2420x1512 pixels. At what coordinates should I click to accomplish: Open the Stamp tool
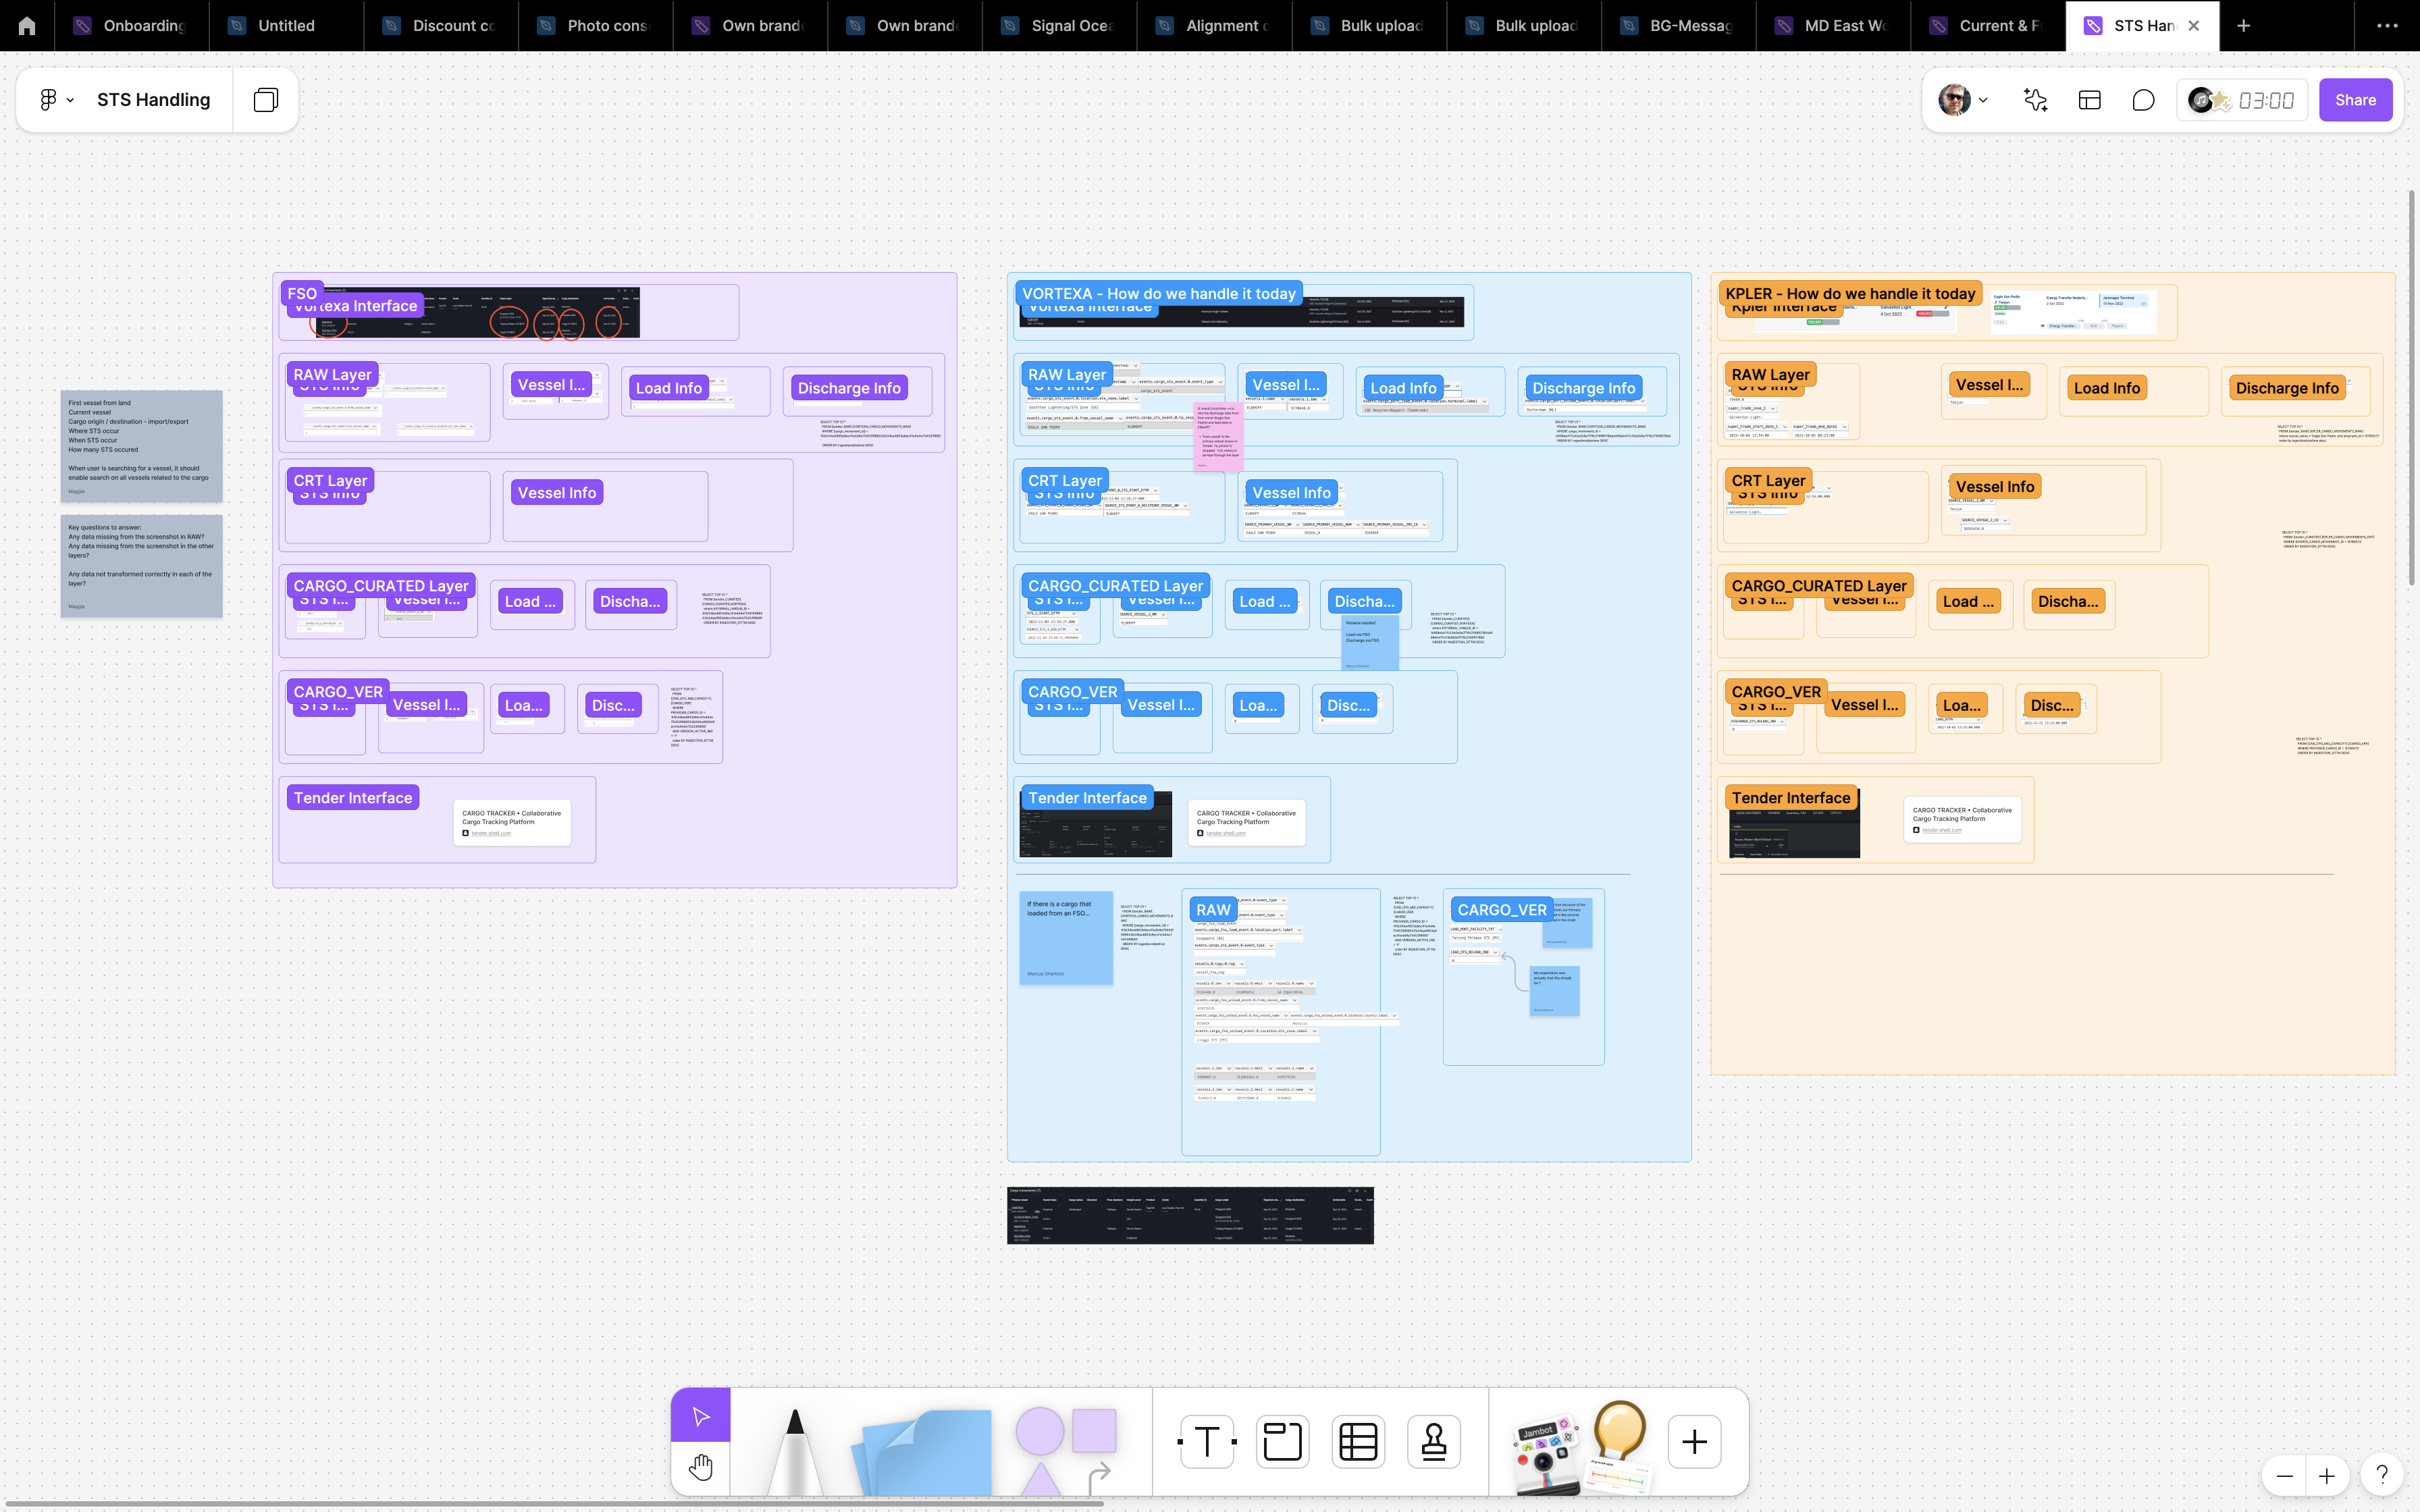click(1433, 1442)
